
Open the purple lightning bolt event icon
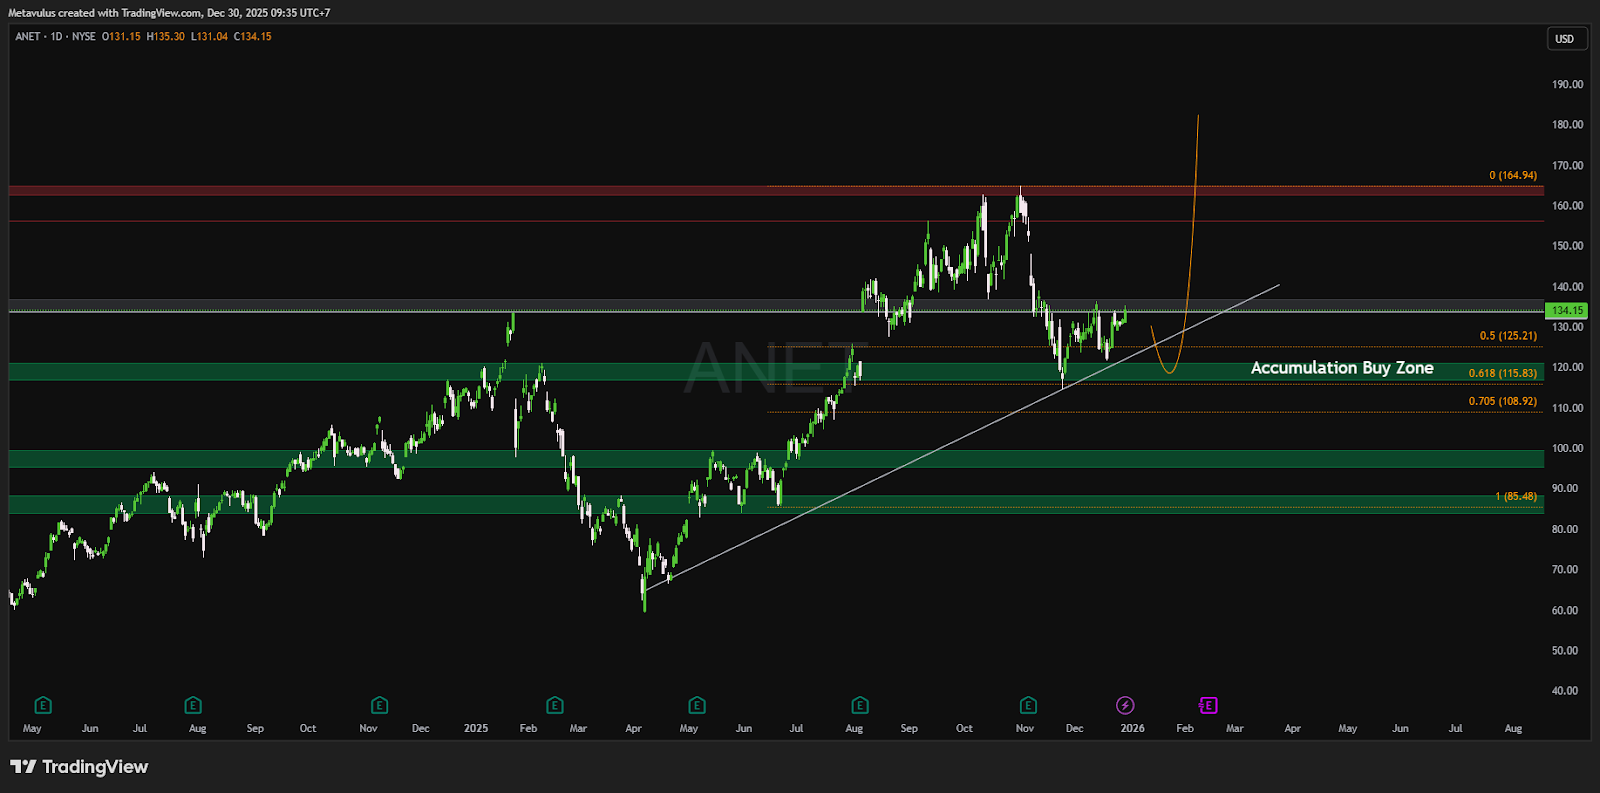coord(1125,705)
